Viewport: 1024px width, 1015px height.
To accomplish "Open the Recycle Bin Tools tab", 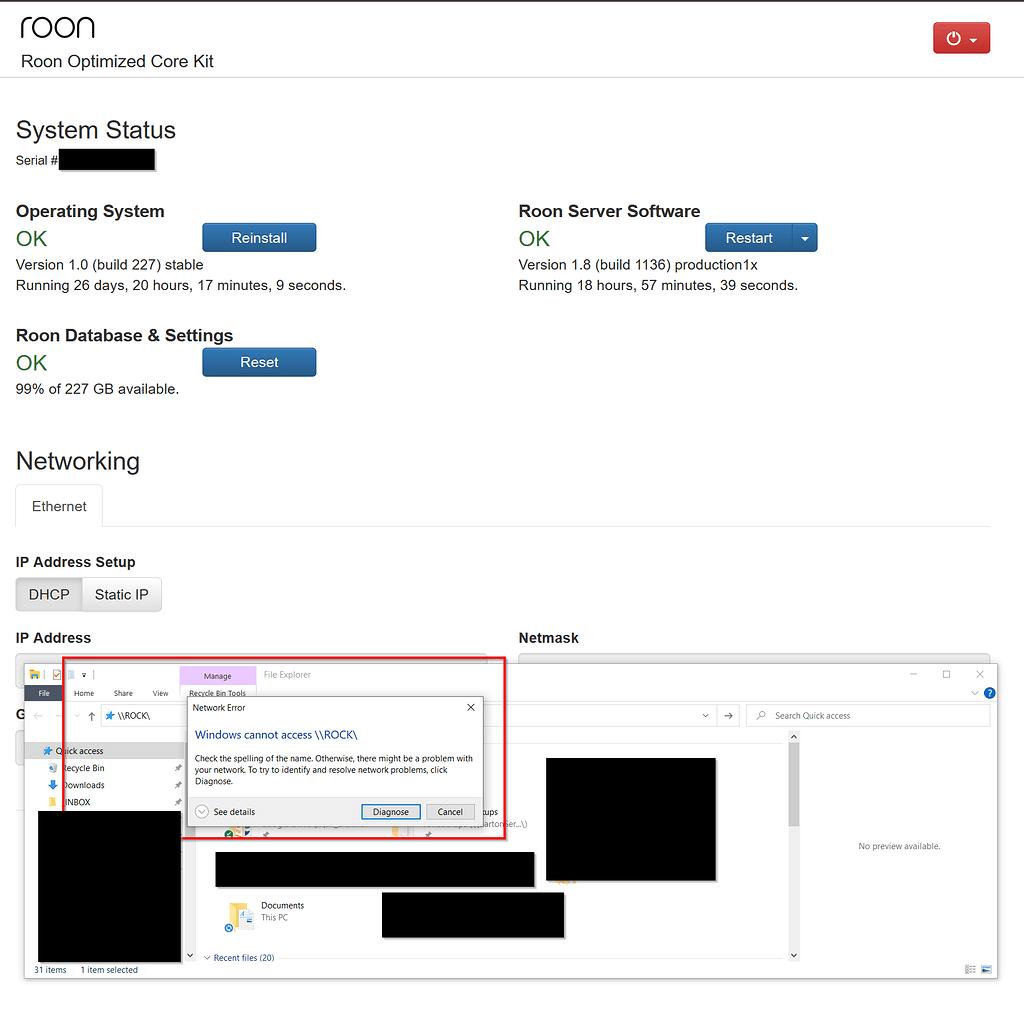I will (x=217, y=693).
